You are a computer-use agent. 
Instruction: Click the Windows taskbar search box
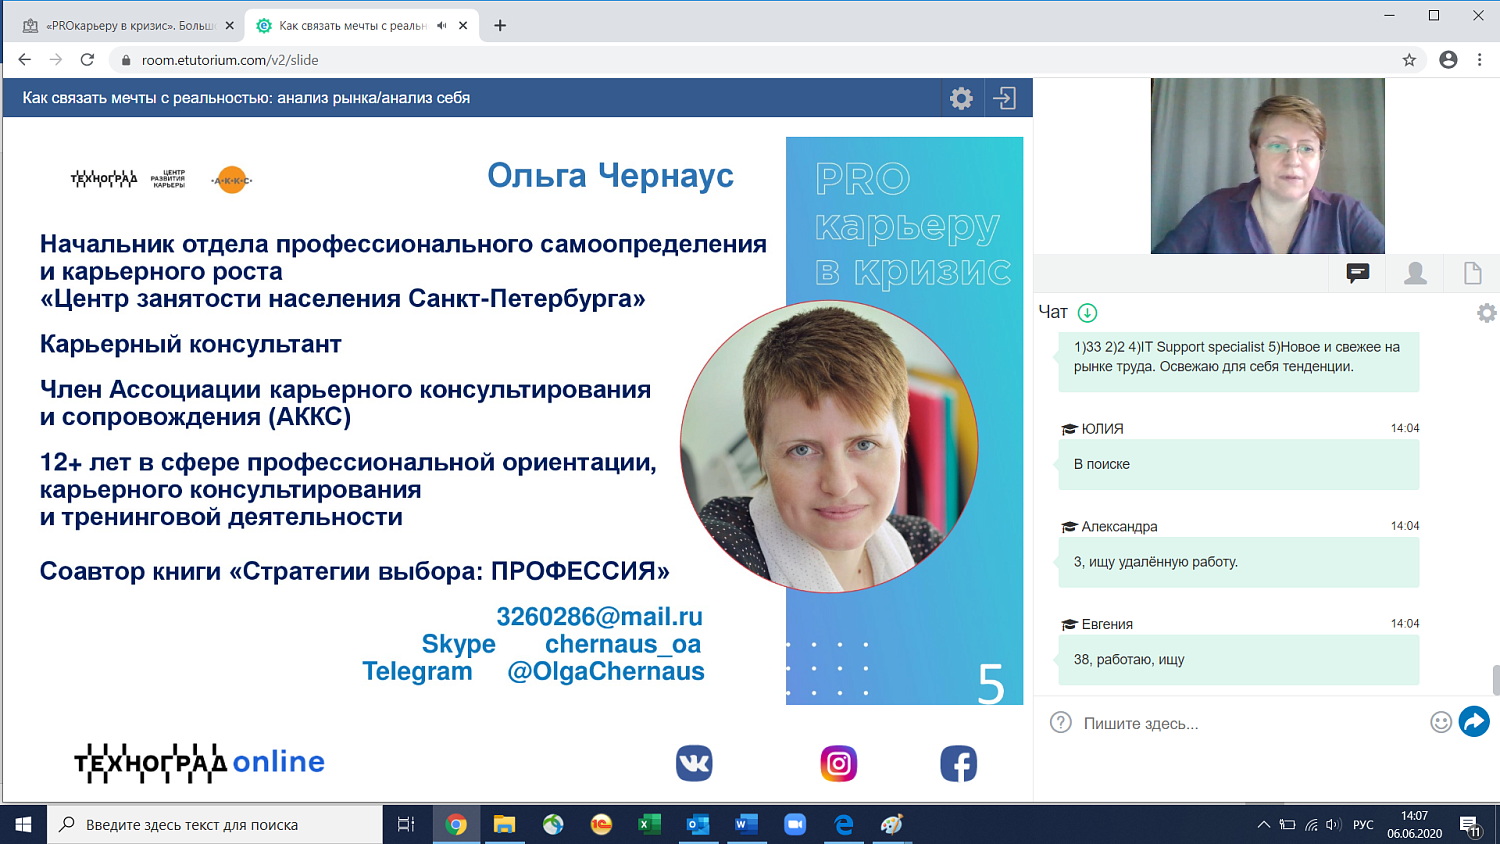[215, 824]
